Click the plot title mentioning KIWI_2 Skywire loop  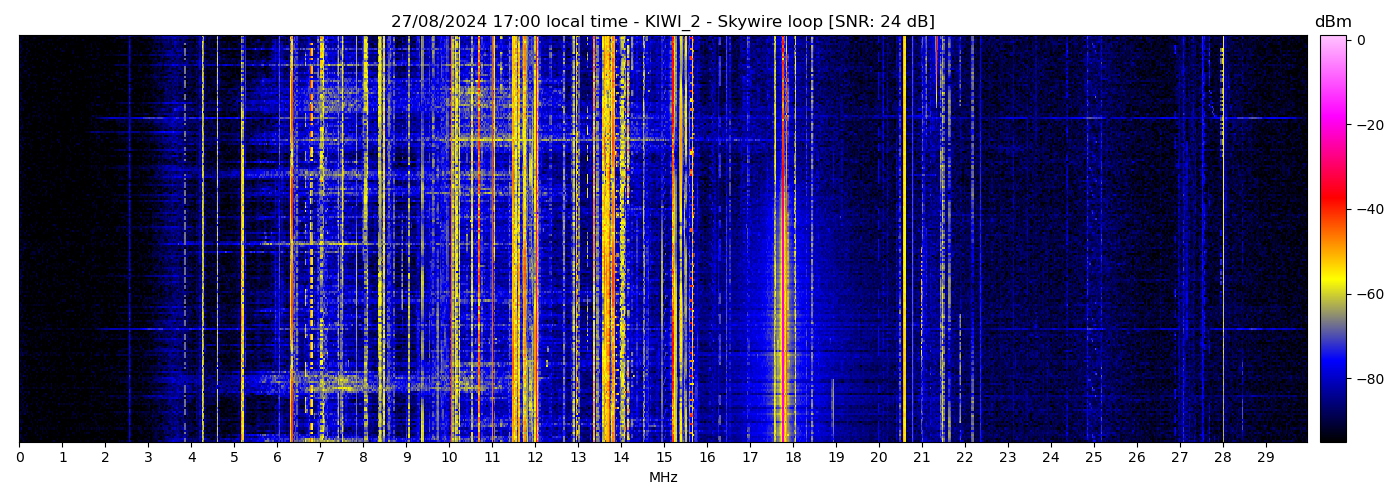pos(662,22)
